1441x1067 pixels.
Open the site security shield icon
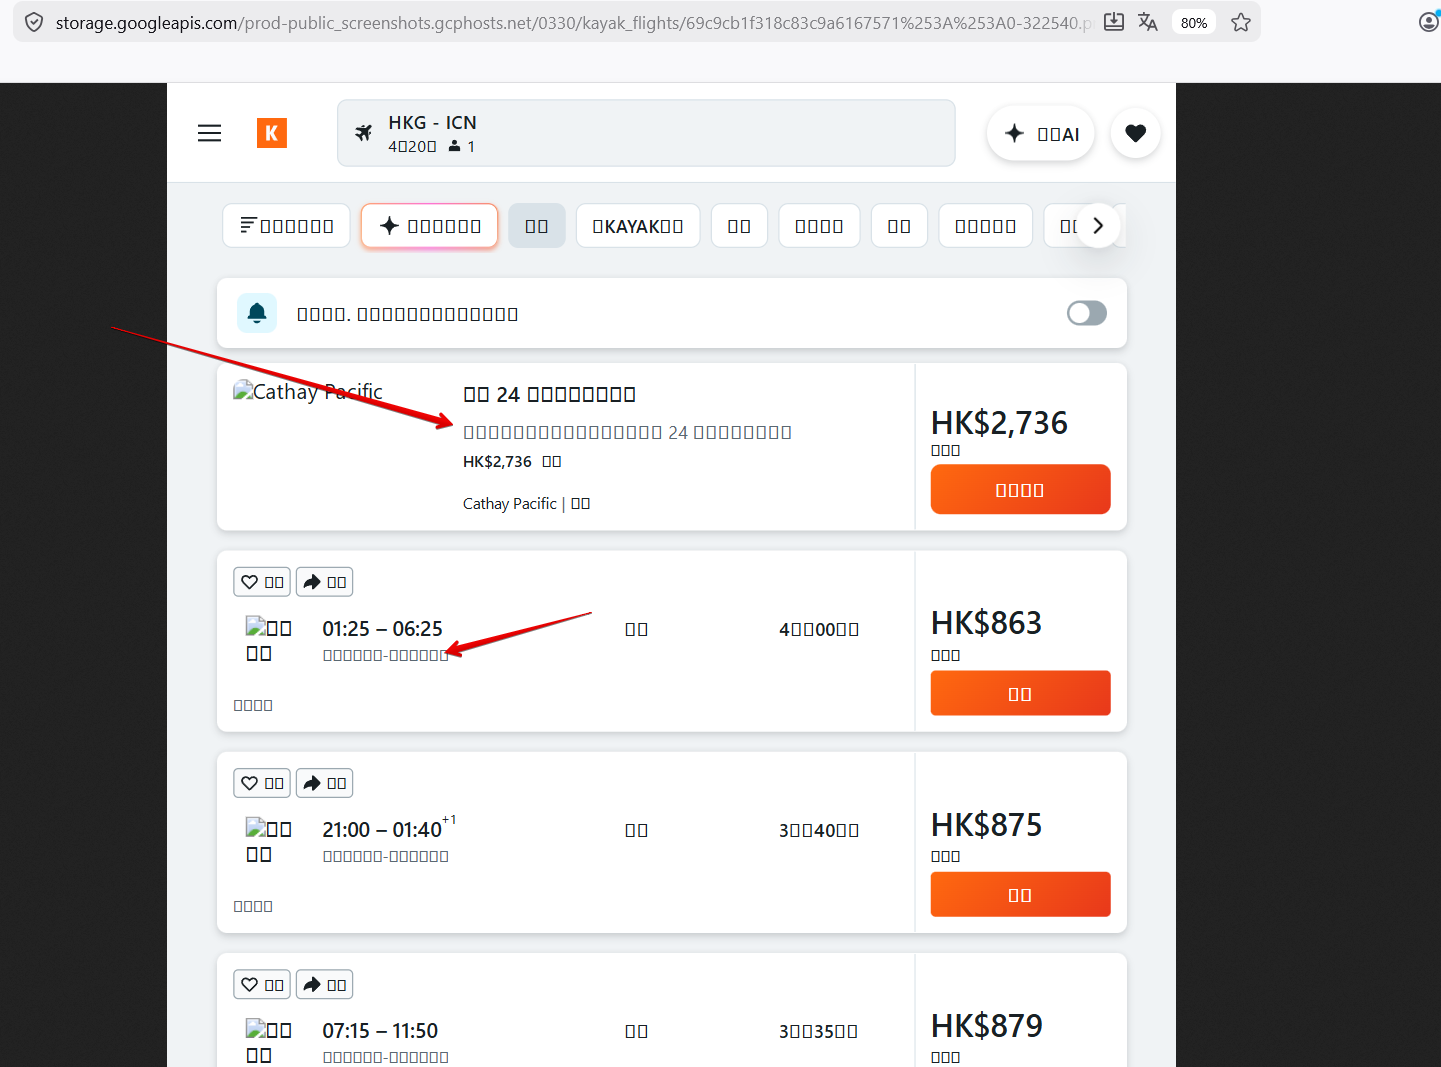[34, 22]
